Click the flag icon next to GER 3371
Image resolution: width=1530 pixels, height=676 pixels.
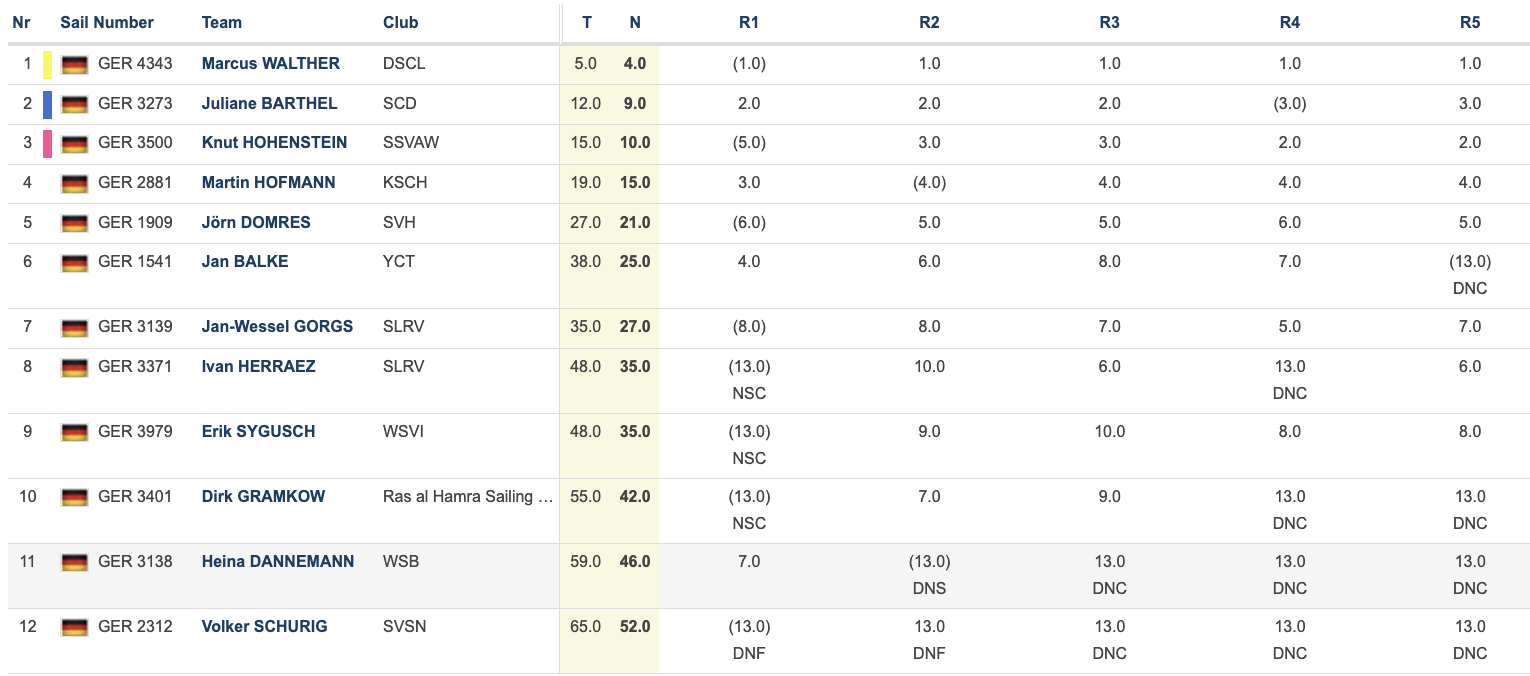click(74, 368)
